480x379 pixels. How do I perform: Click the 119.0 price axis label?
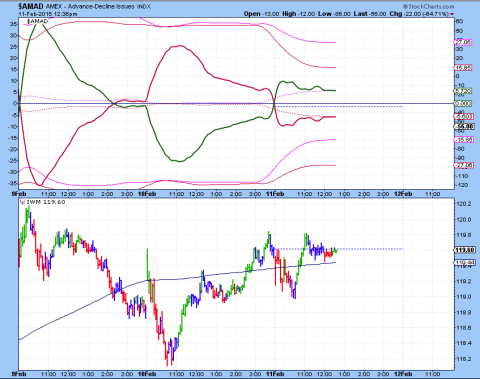(464, 297)
